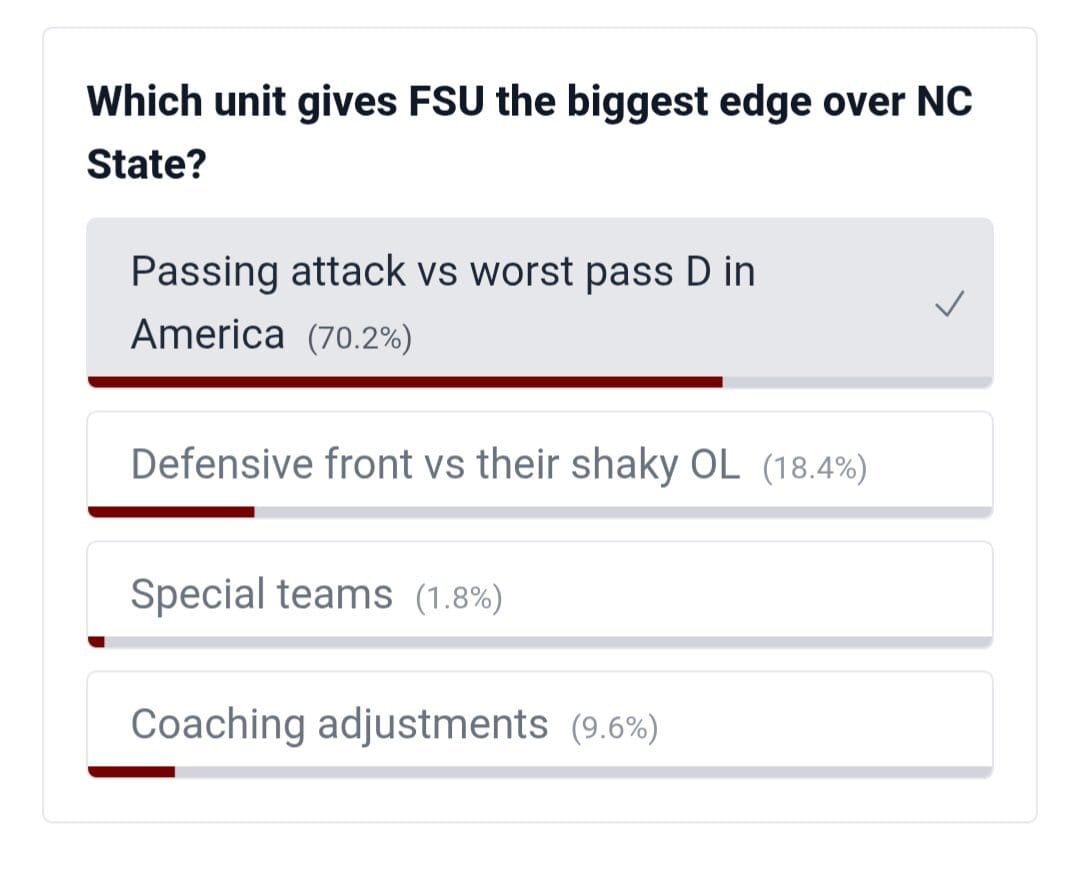Viewport: 1080px width, 879px height.
Task: Click the 70.2% result percentage
Action: [360, 339]
